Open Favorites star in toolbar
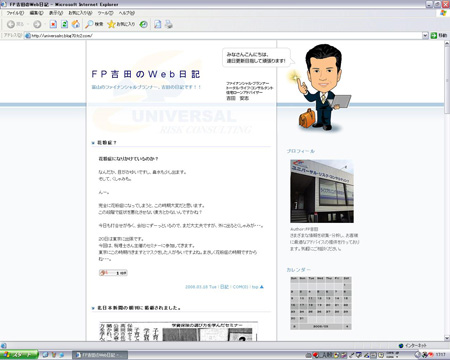 121,24
